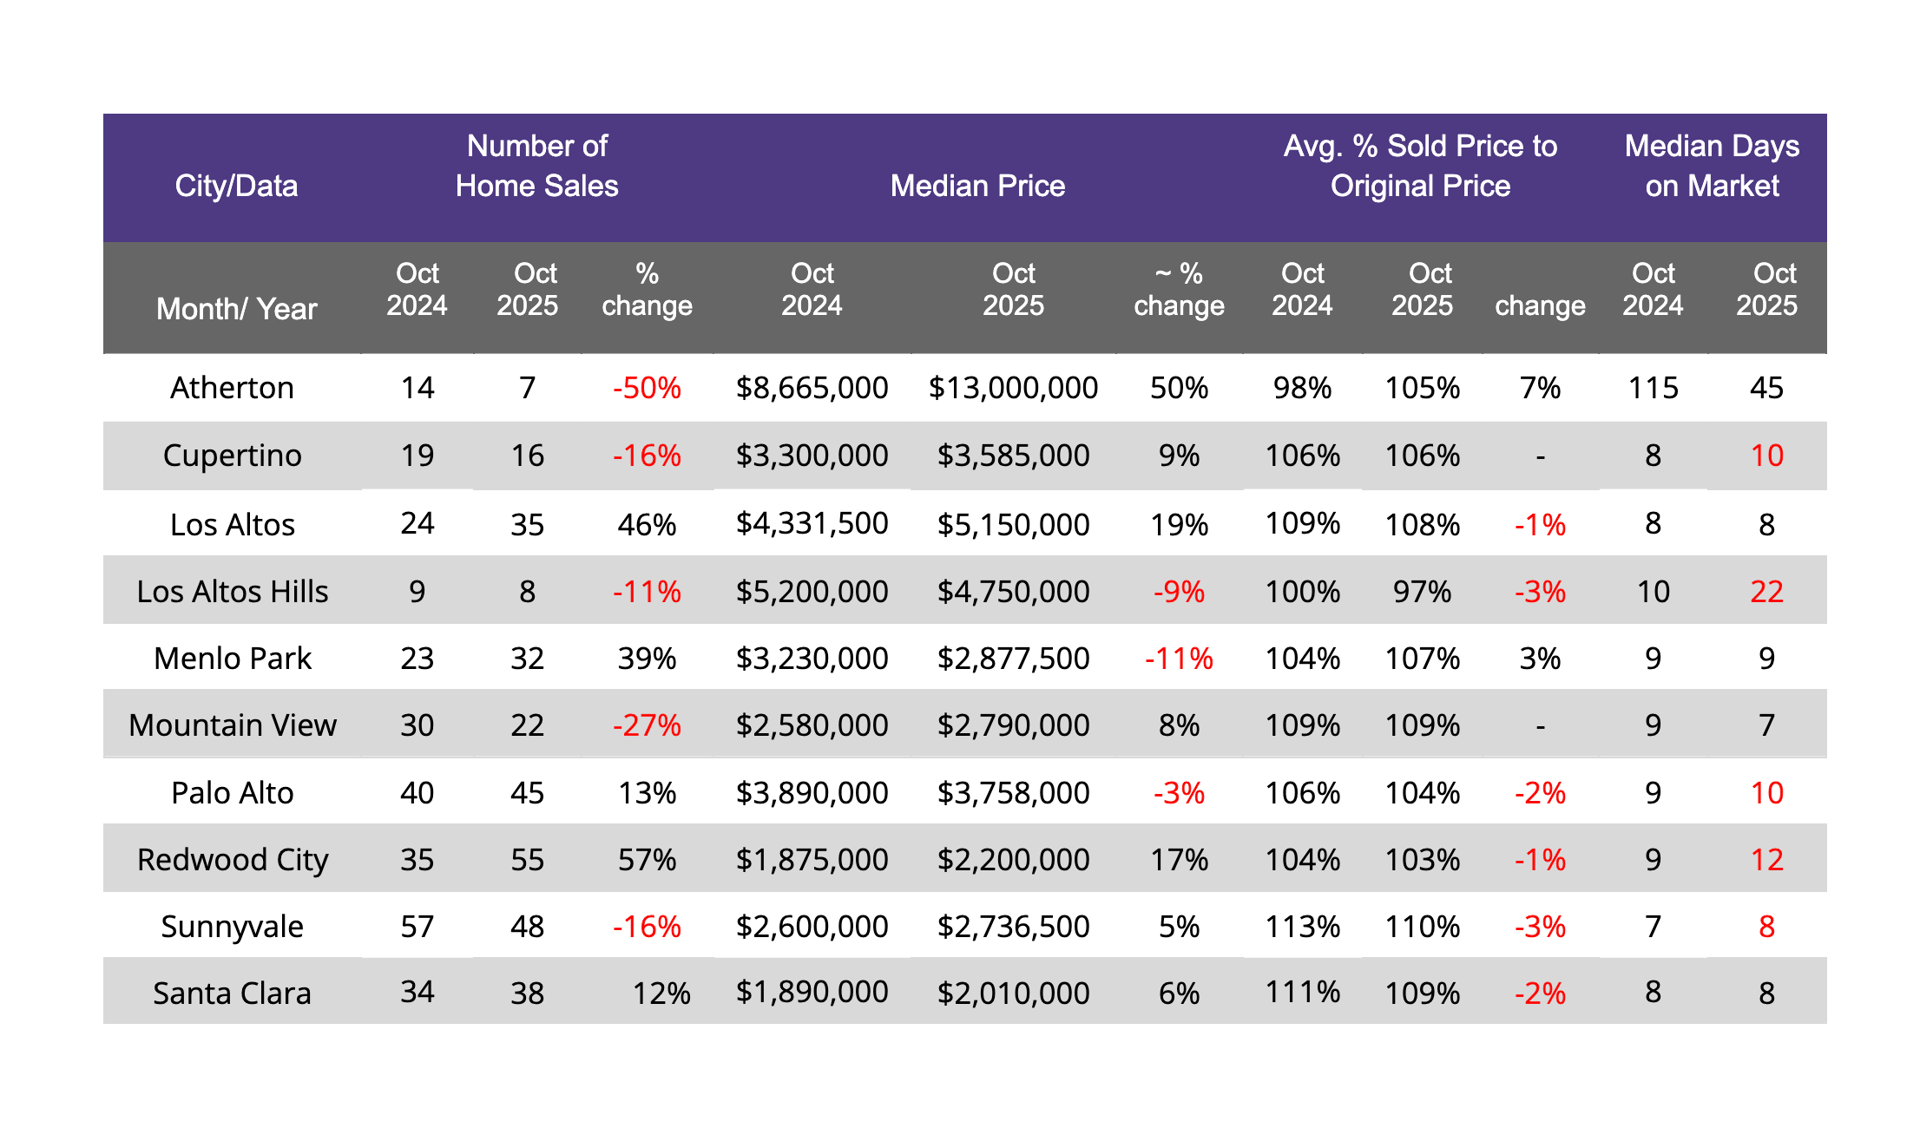Screen dimensions: 1920x1128
Task: Click the Atherton city name cell
Action: [x=232, y=387]
